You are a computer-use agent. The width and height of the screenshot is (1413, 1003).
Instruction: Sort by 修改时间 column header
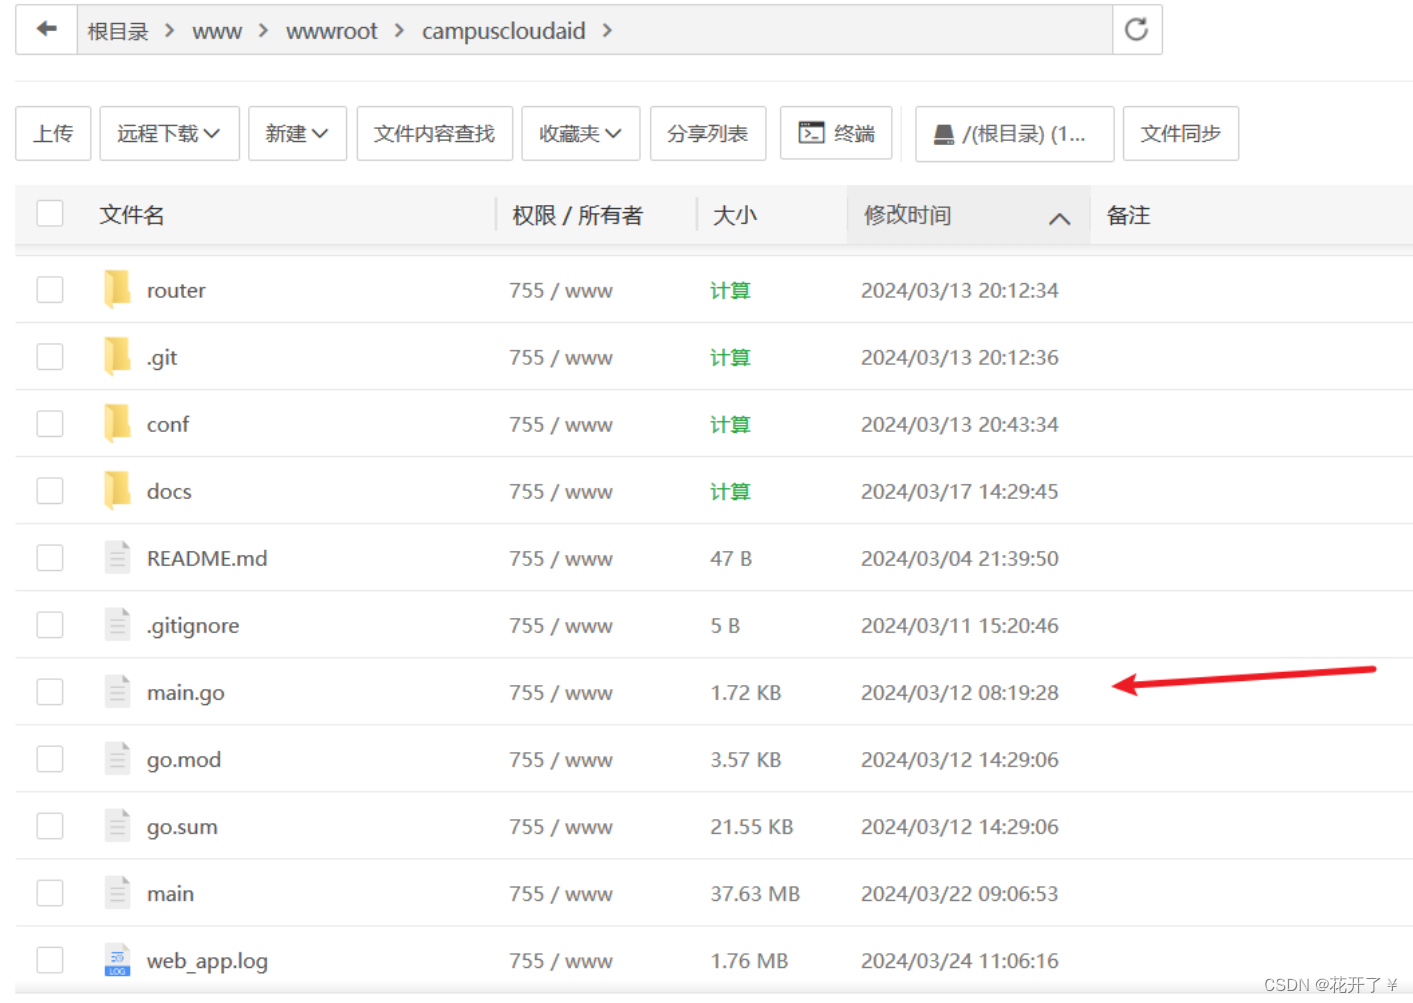point(908,215)
